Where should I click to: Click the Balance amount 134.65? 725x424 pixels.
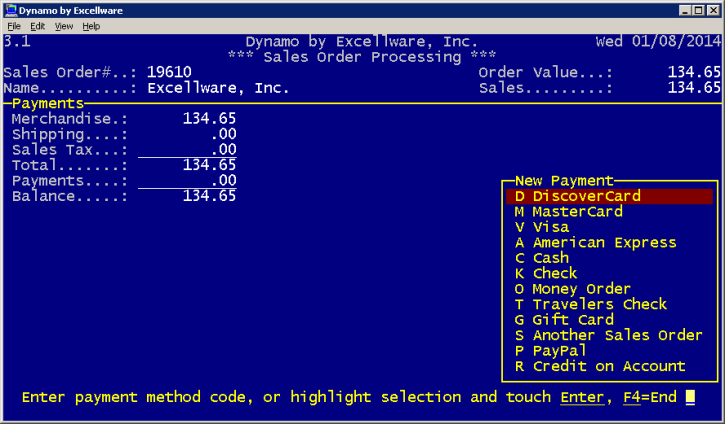pos(209,196)
